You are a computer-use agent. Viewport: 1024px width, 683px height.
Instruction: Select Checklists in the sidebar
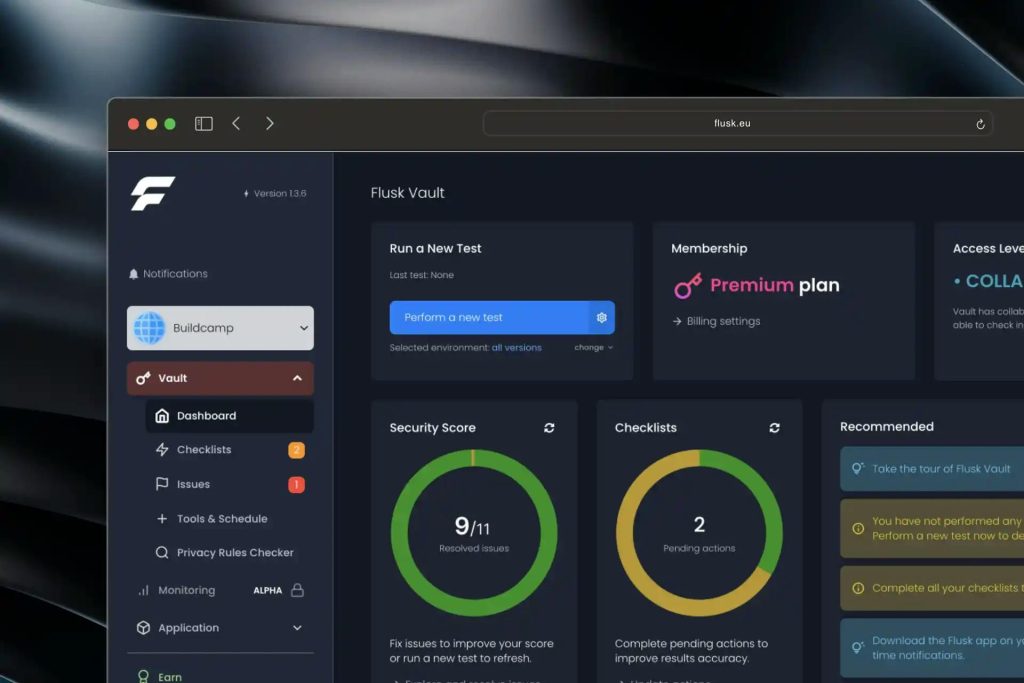(x=204, y=450)
